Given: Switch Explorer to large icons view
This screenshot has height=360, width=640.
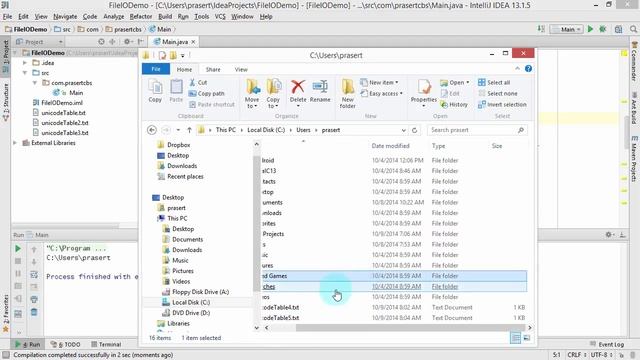Looking at the screenshot, I should tap(527, 338).
